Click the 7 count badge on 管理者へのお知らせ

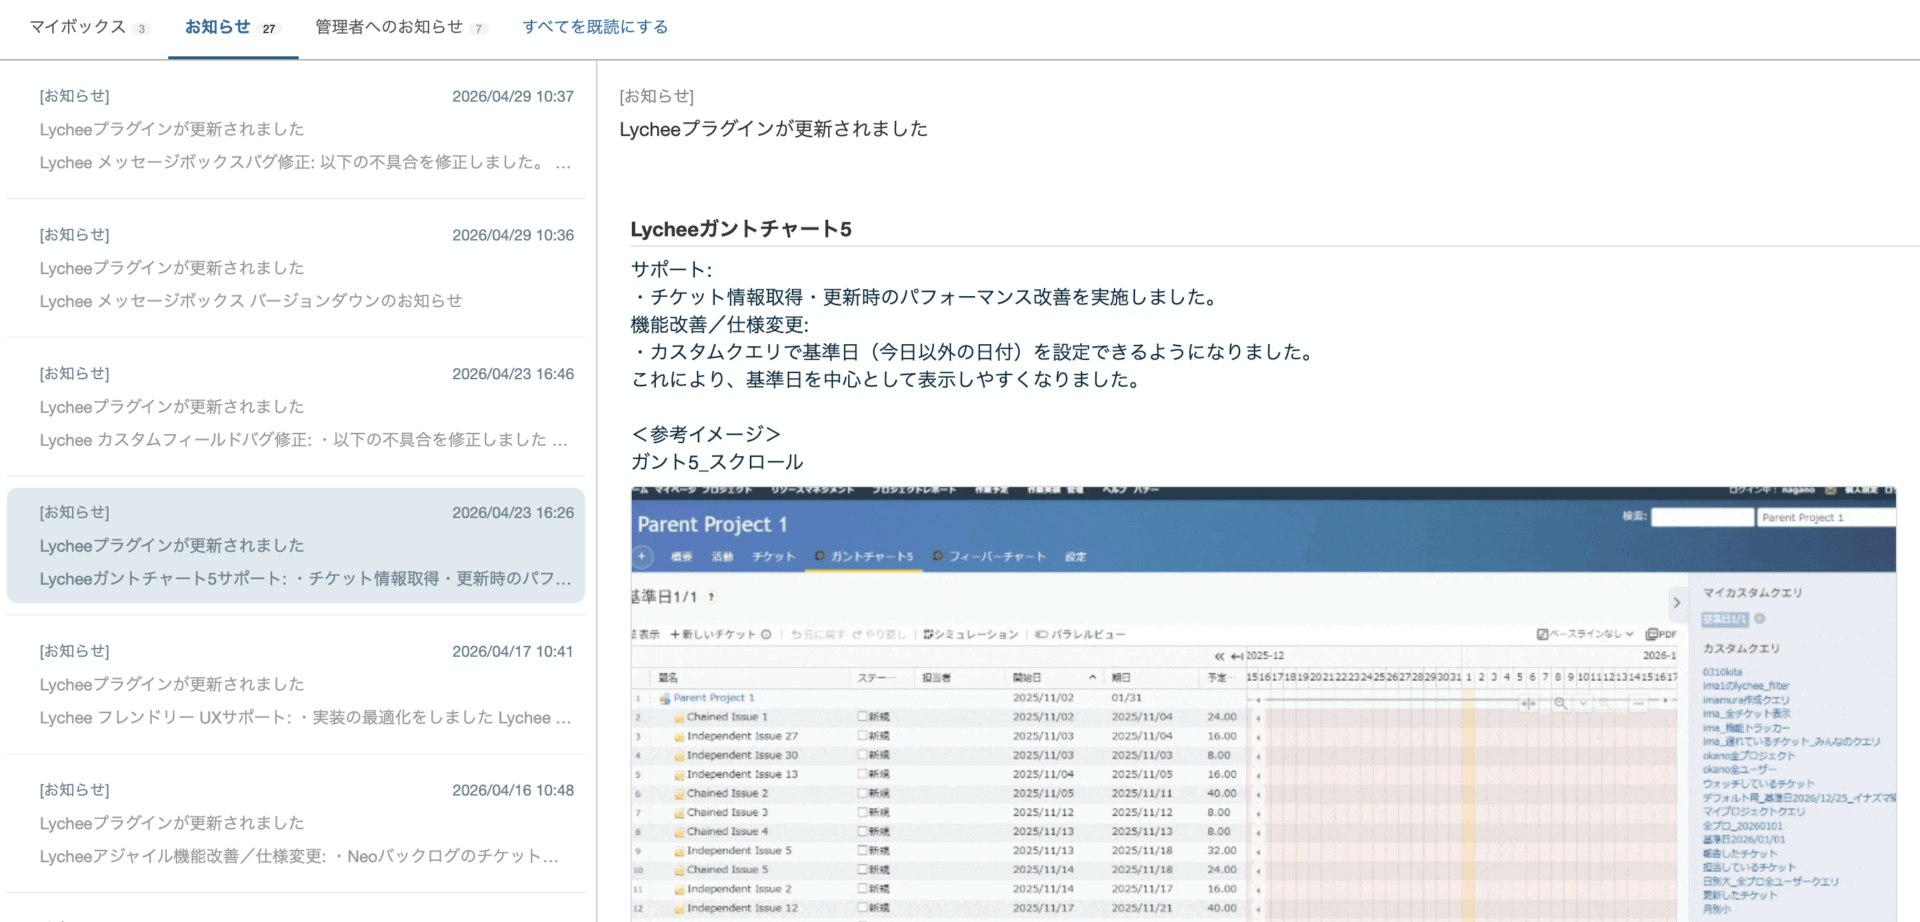pyautogui.click(x=479, y=29)
